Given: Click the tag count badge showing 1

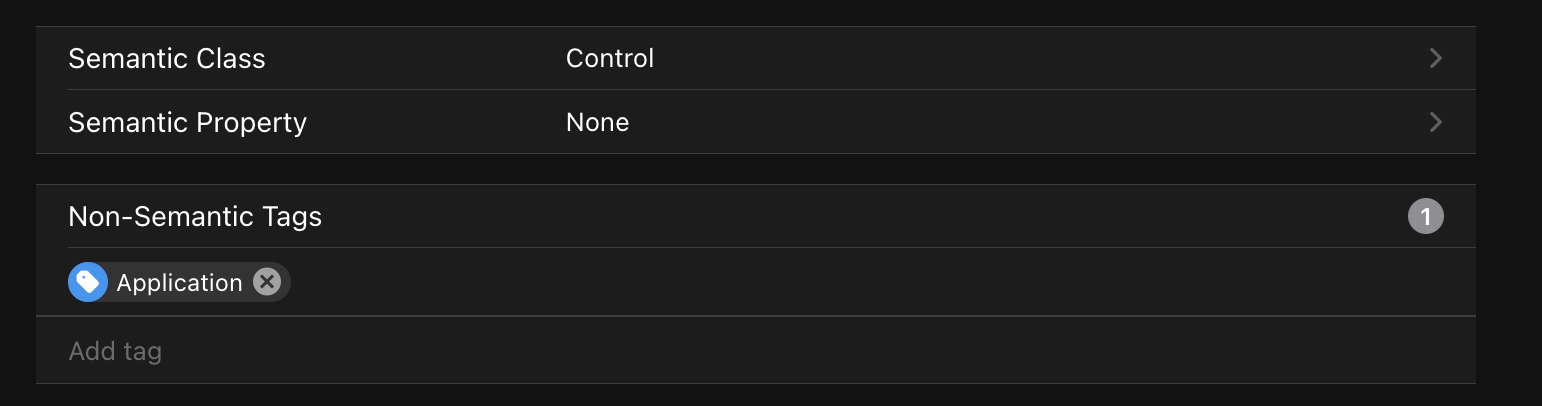Looking at the screenshot, I should click(x=1425, y=216).
